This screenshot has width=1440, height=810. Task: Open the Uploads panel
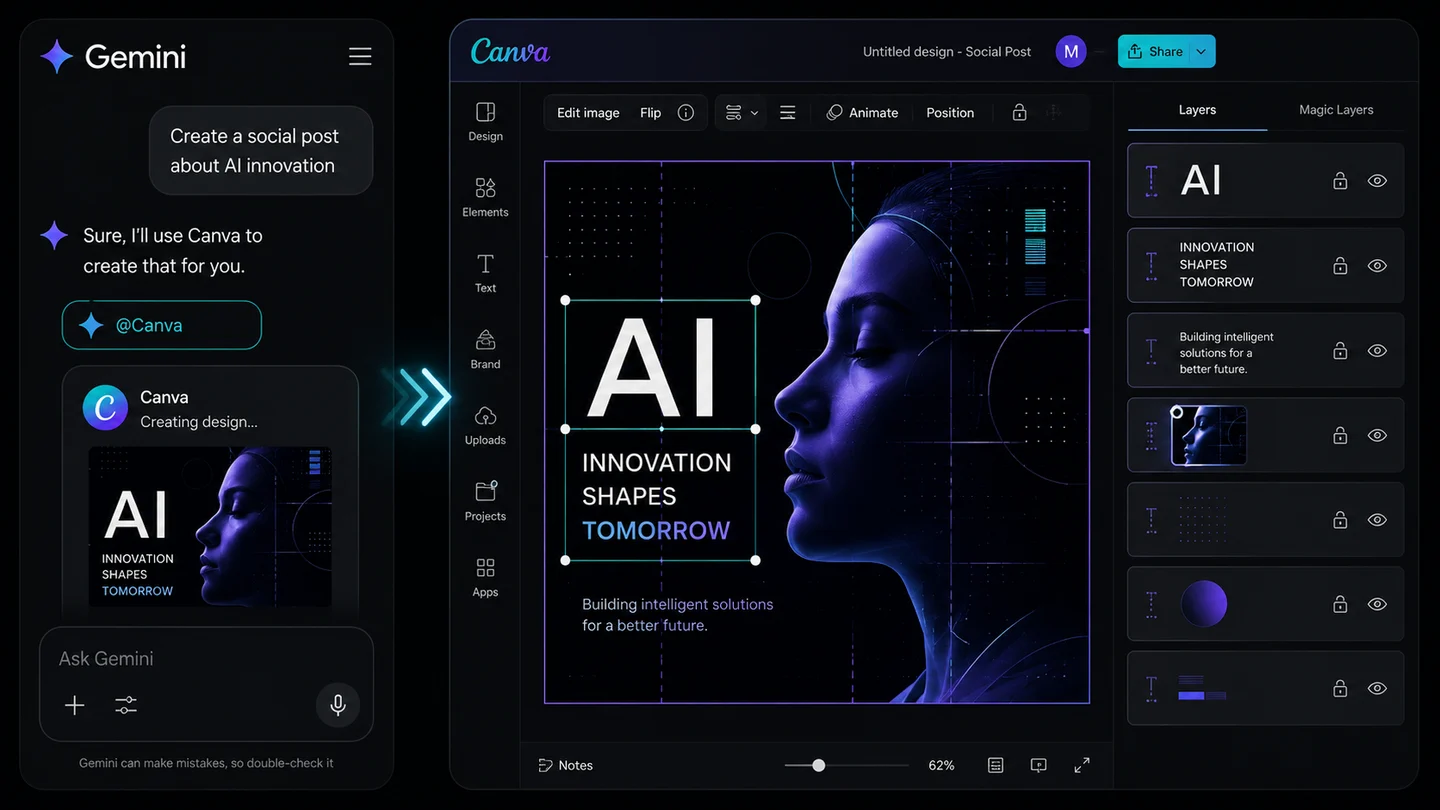[x=485, y=425]
